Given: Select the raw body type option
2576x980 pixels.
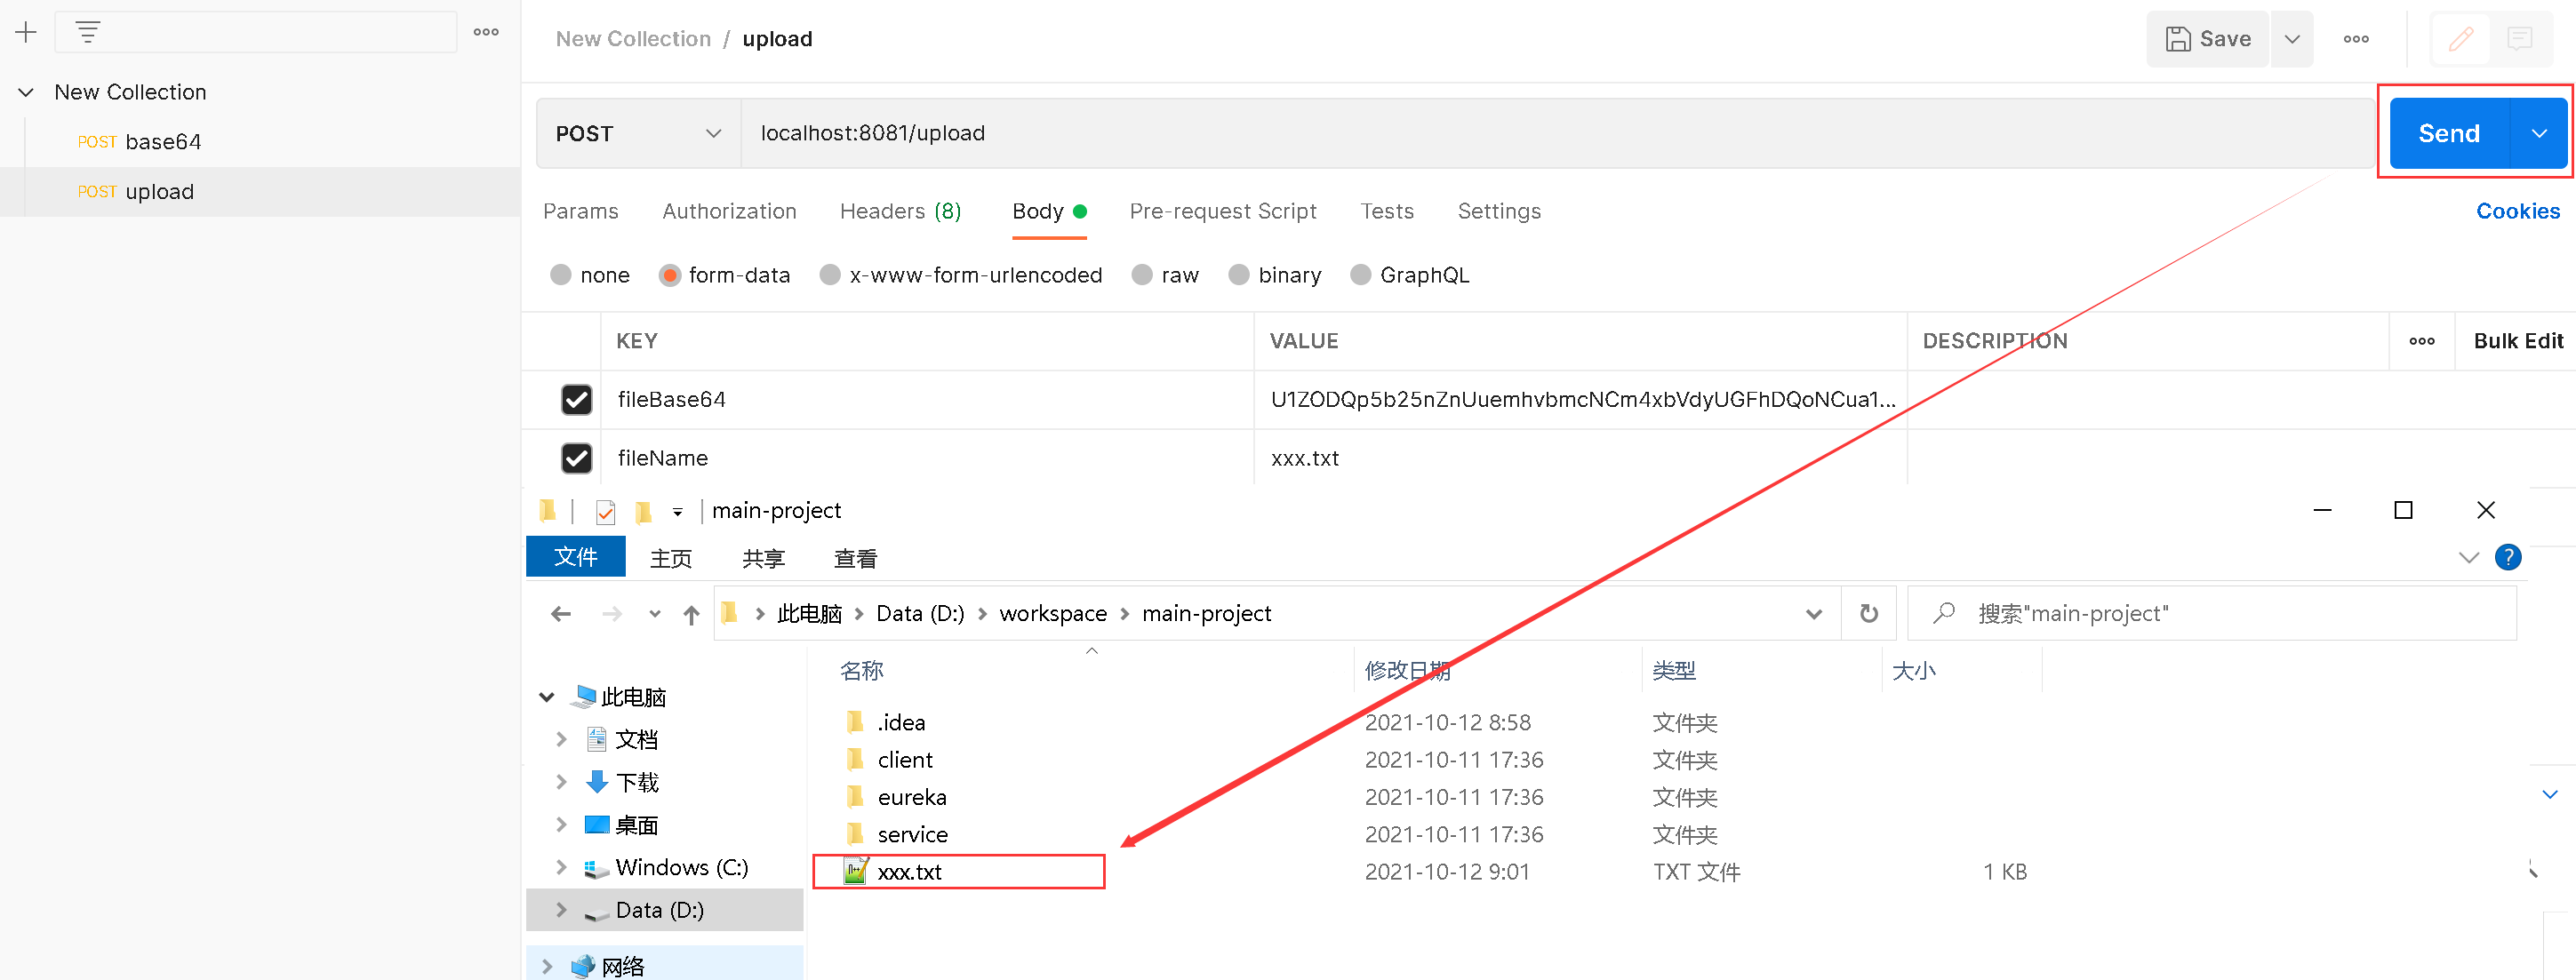Looking at the screenshot, I should pyautogui.click(x=1142, y=275).
